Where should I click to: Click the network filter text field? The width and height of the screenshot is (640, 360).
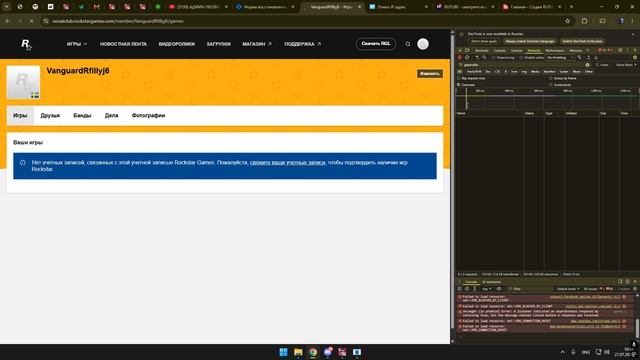click(524, 65)
